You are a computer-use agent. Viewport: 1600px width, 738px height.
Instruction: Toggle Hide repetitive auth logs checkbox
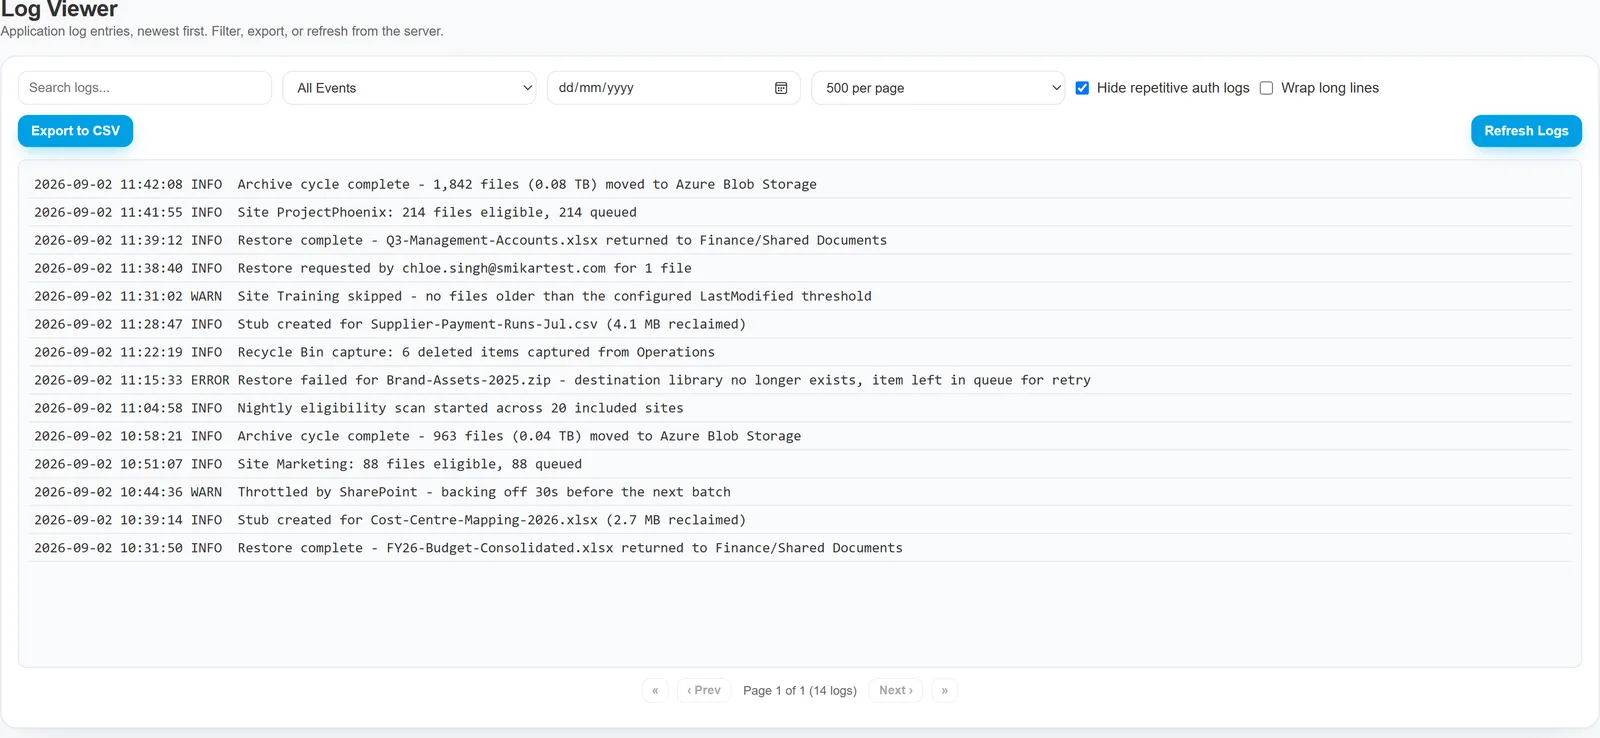(1082, 88)
